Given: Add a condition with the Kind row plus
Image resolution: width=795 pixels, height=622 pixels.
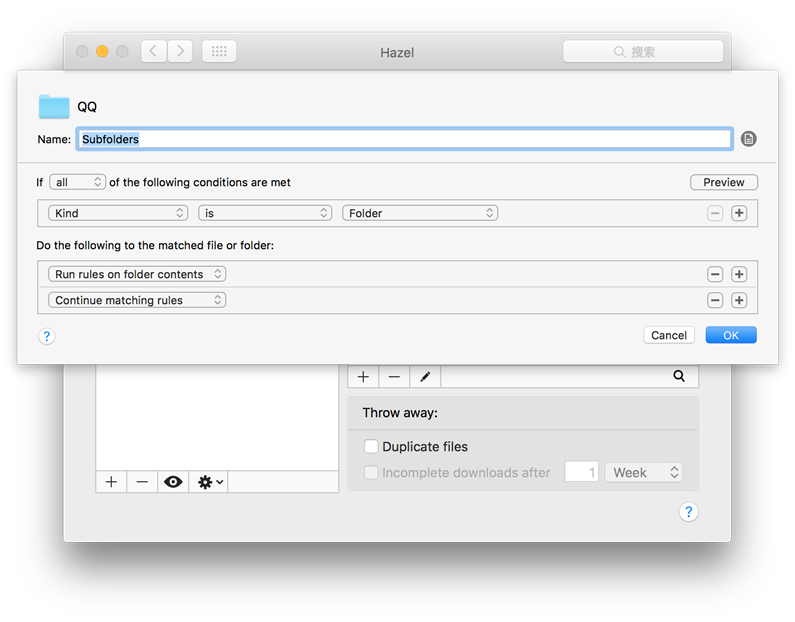Looking at the screenshot, I should (x=739, y=213).
